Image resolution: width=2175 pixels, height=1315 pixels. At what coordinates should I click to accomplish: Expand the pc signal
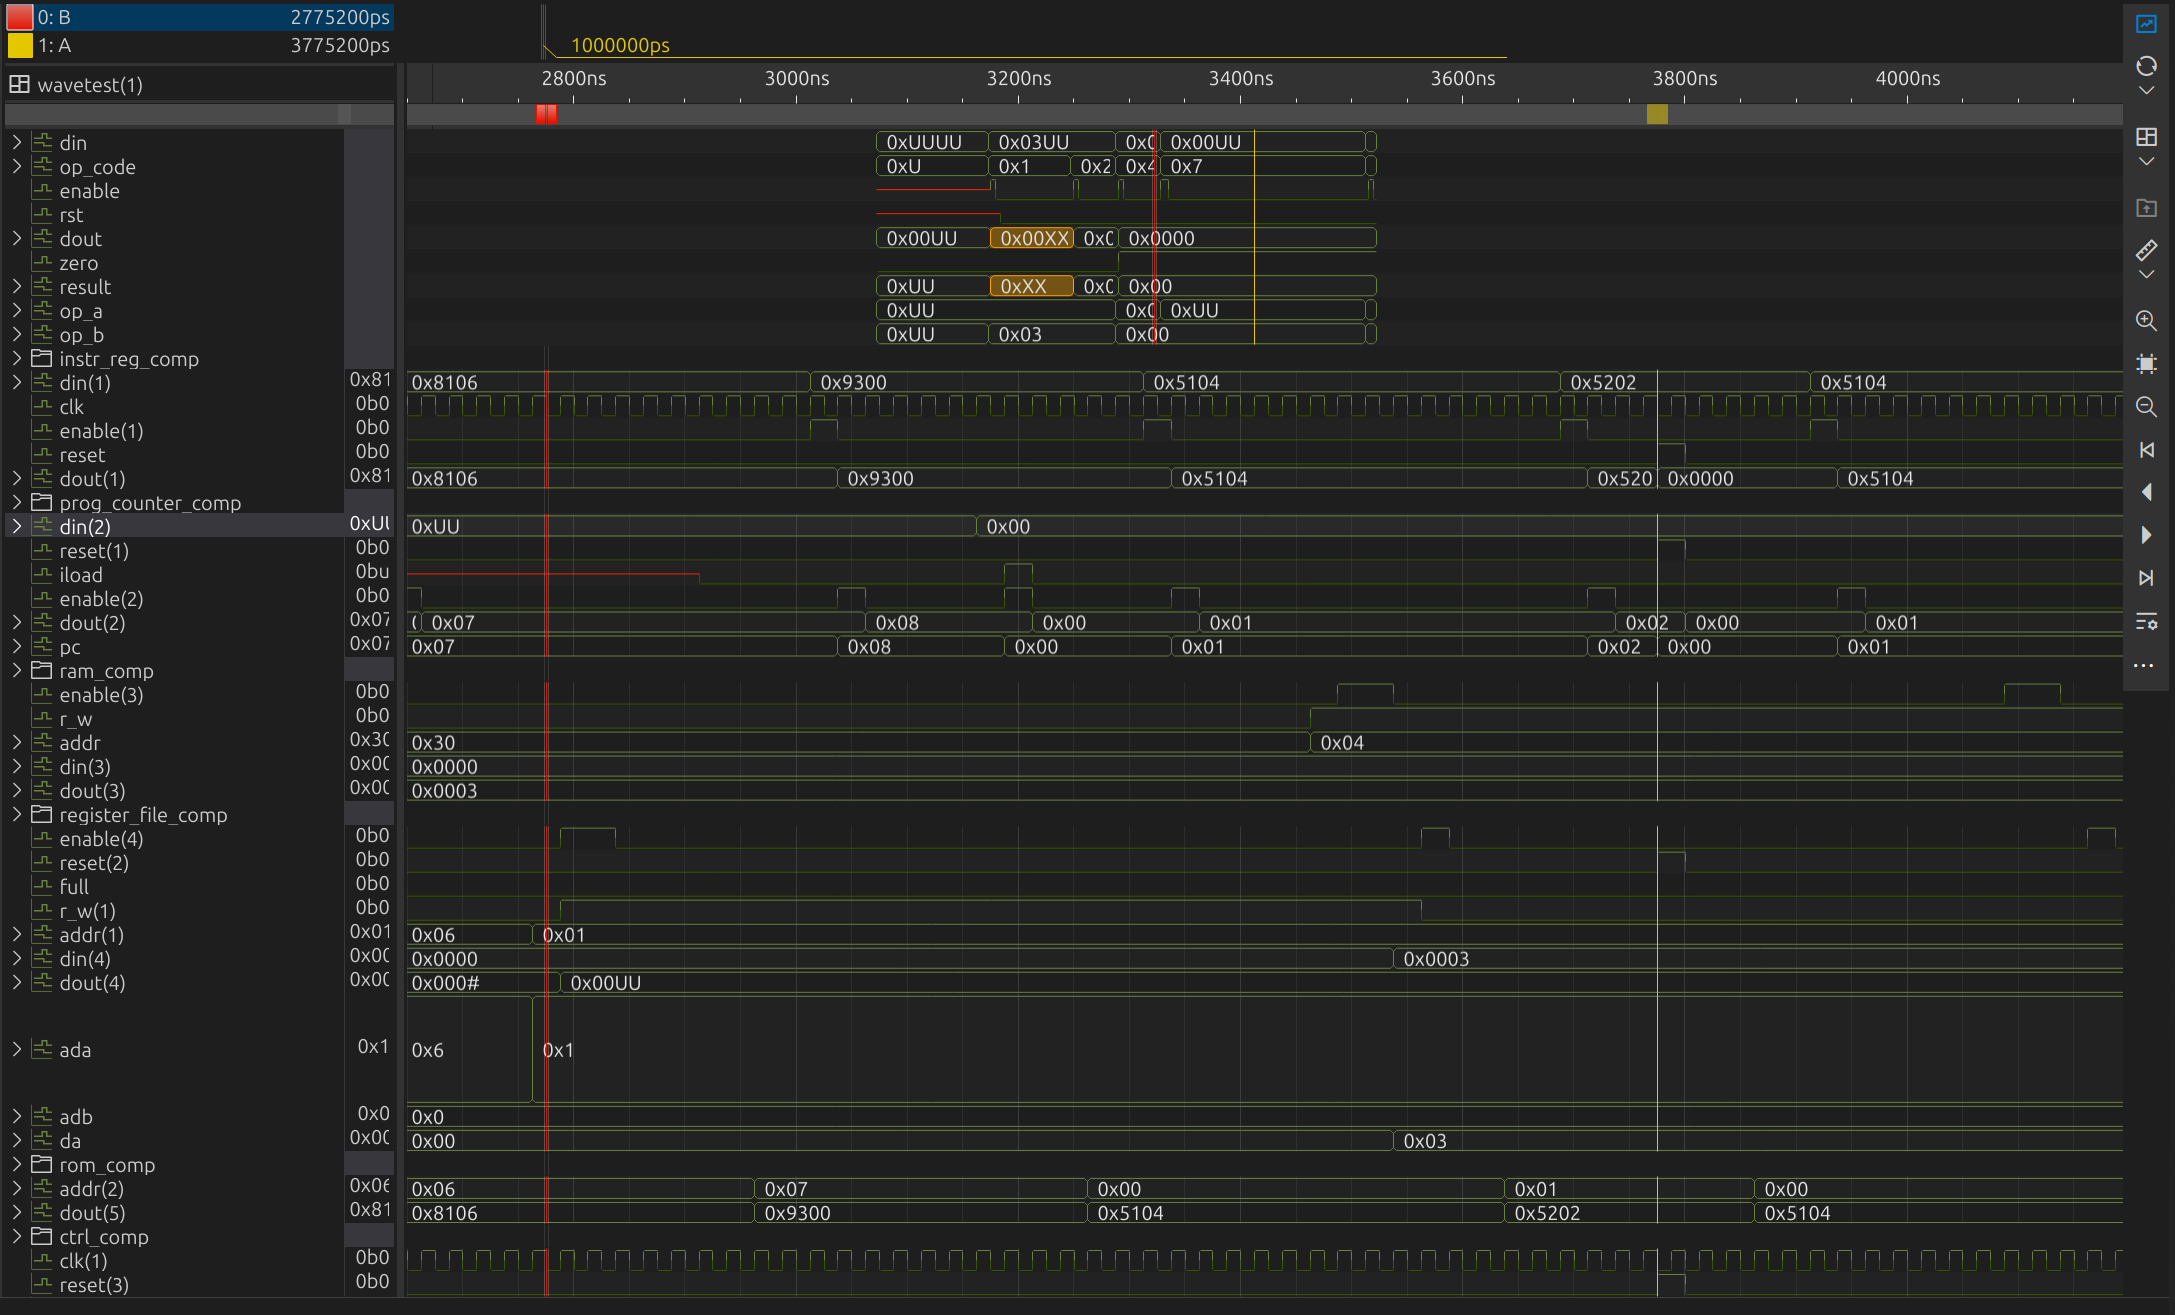[x=17, y=647]
